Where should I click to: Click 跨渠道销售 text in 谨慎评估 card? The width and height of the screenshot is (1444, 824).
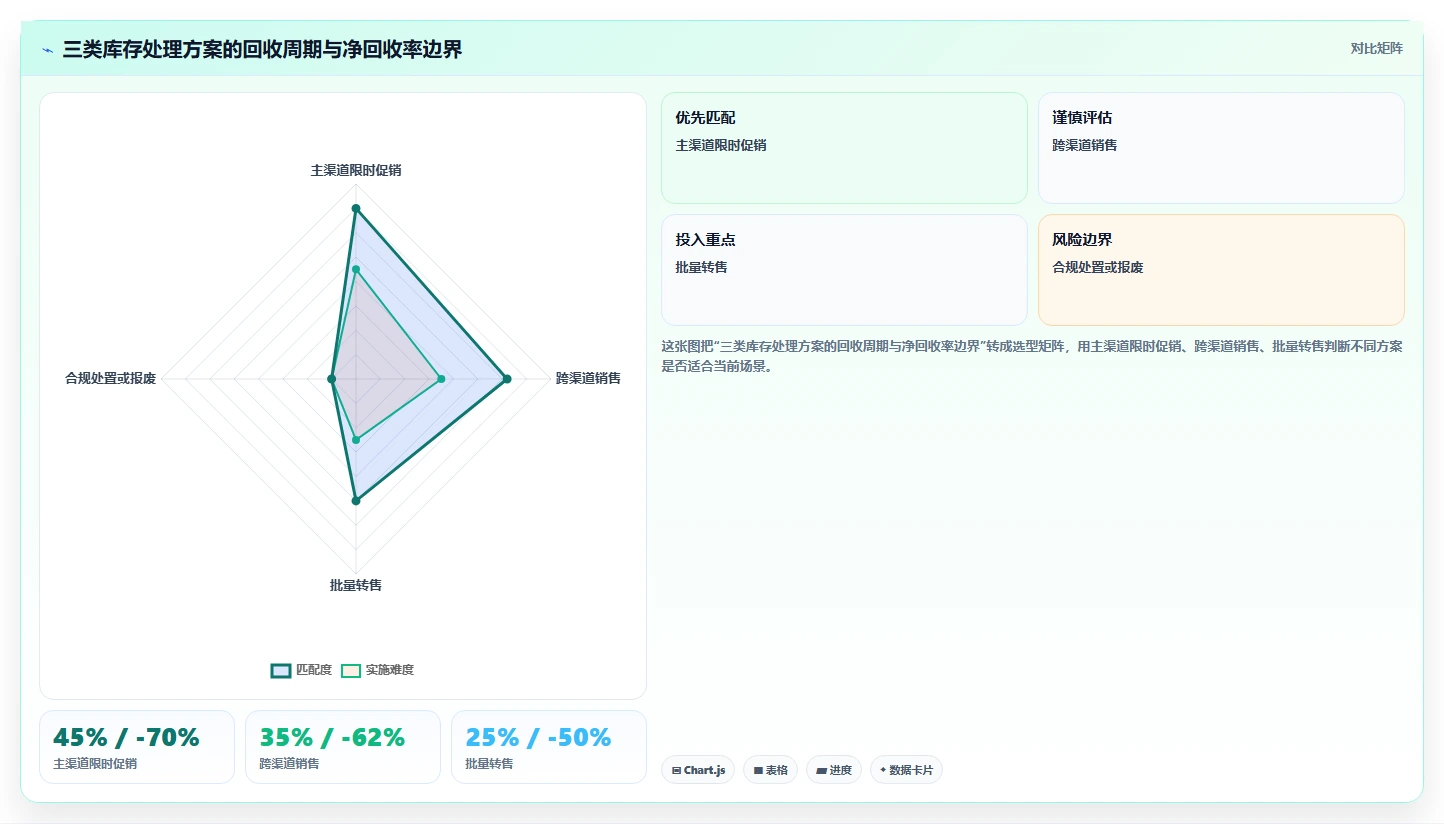point(1085,145)
